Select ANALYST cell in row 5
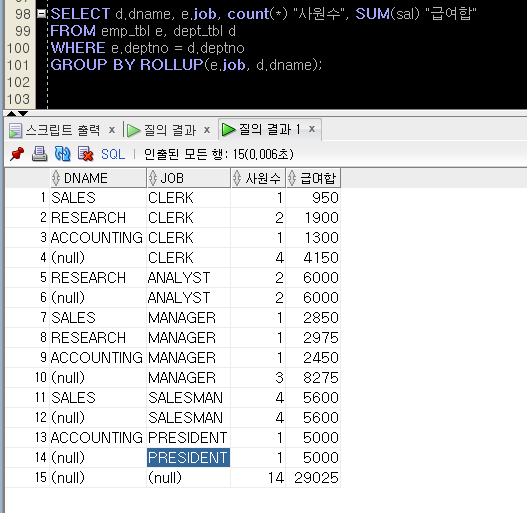527x513 pixels. (x=188, y=278)
